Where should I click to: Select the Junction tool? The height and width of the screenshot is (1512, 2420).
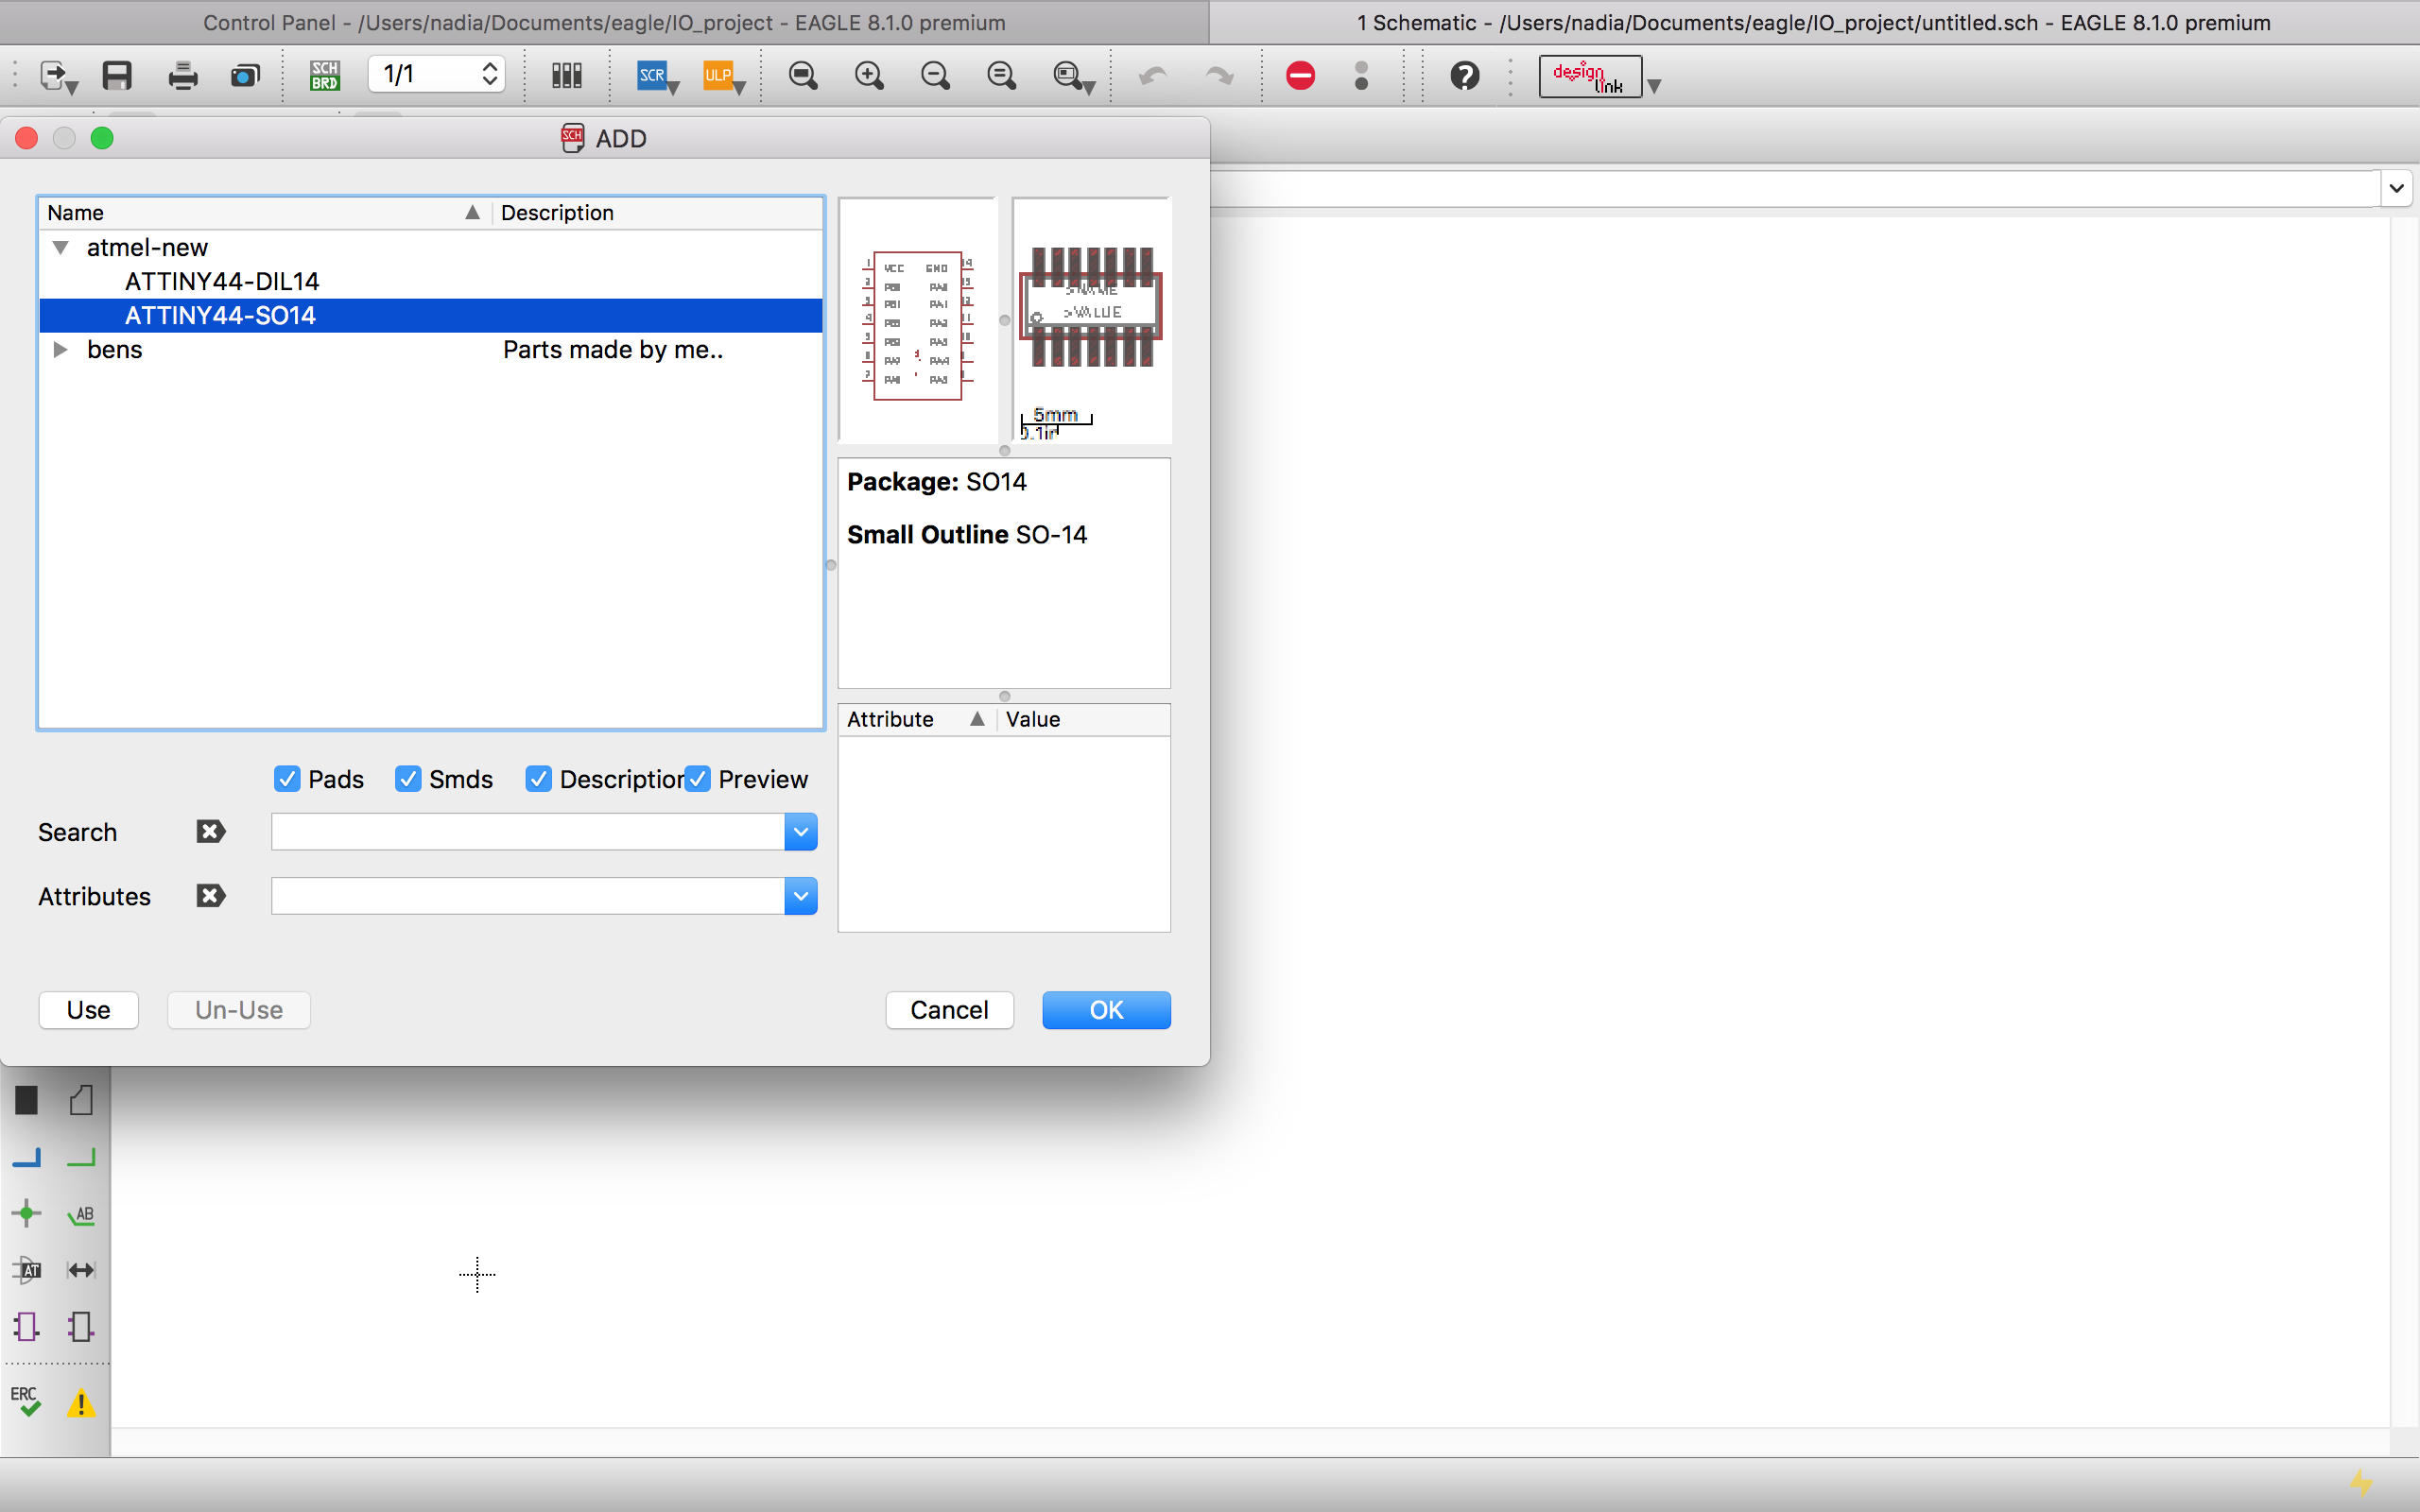[x=27, y=1214]
